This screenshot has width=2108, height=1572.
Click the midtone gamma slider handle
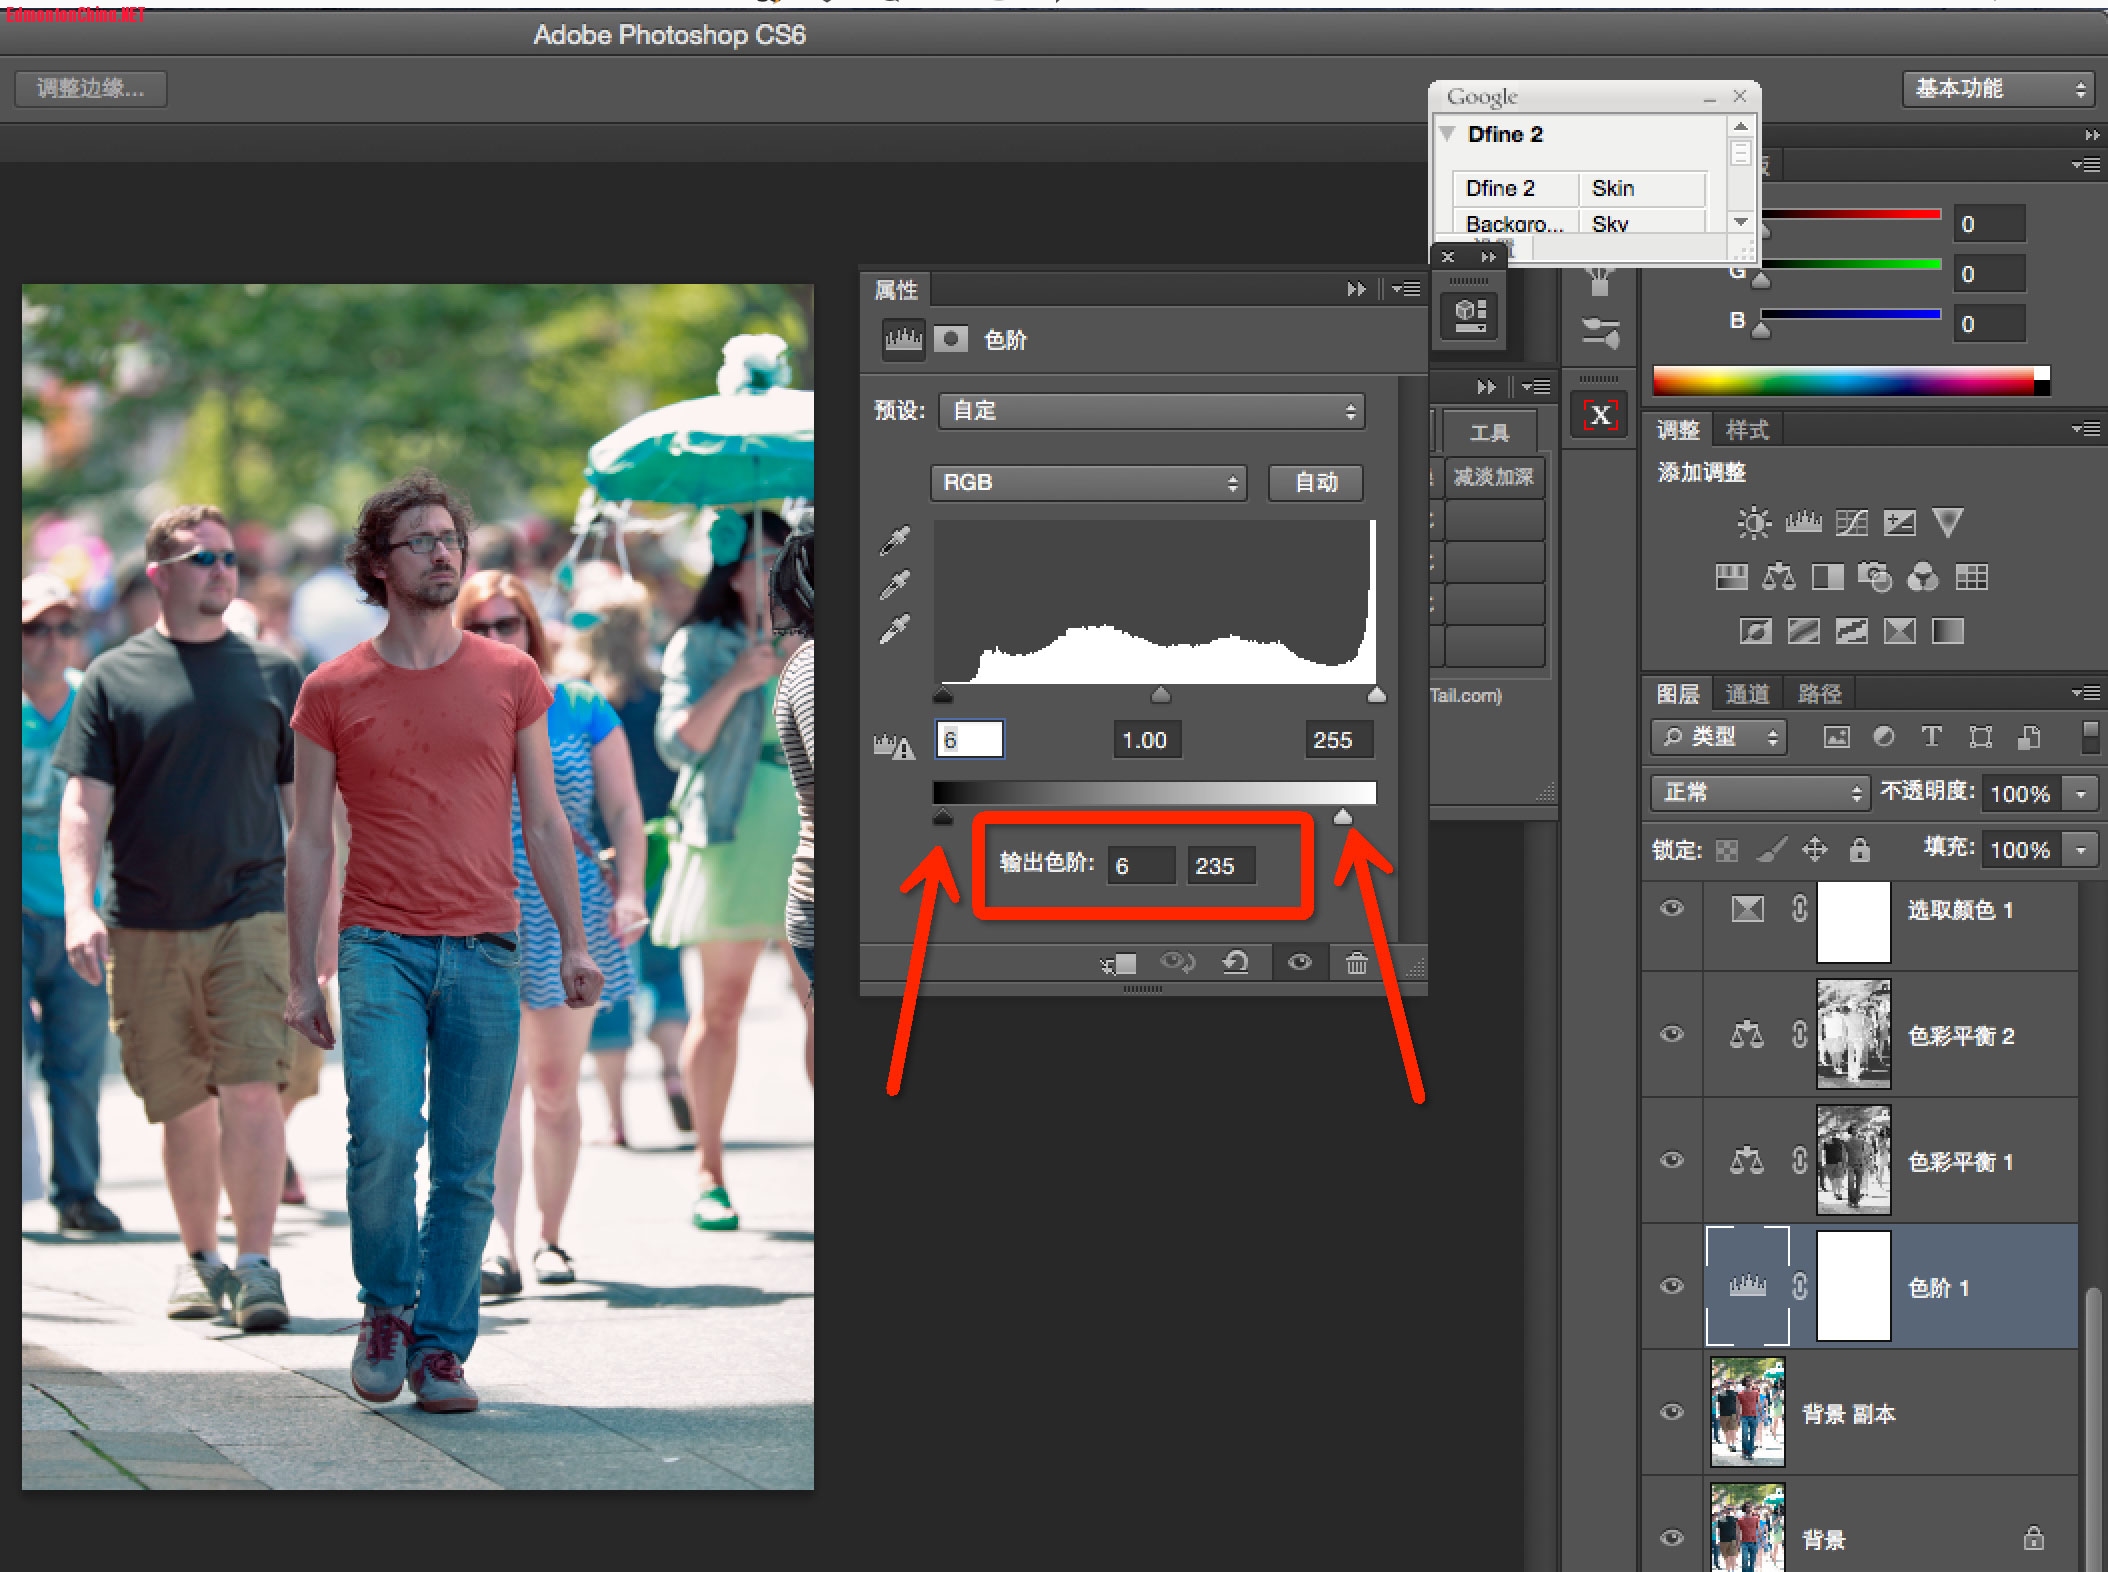pos(1160,695)
